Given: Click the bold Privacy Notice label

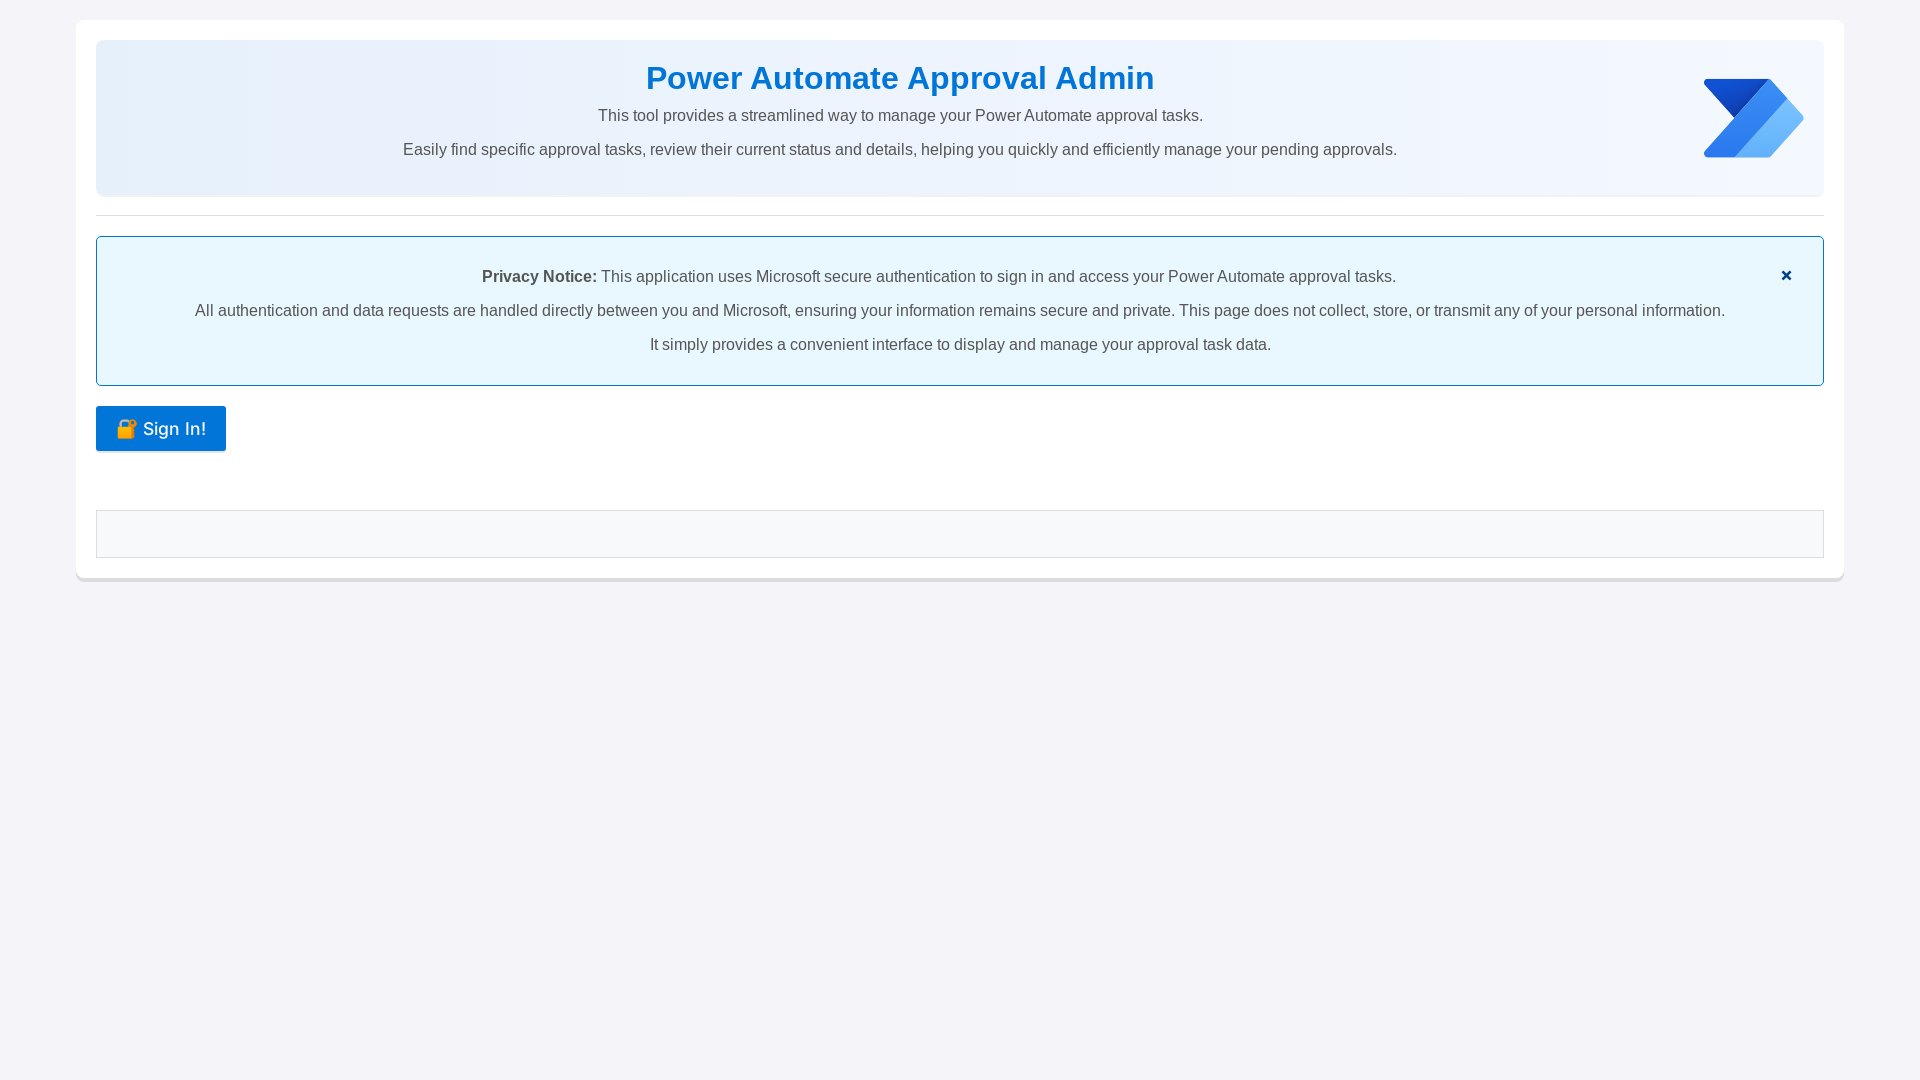Looking at the screenshot, I should [539, 277].
